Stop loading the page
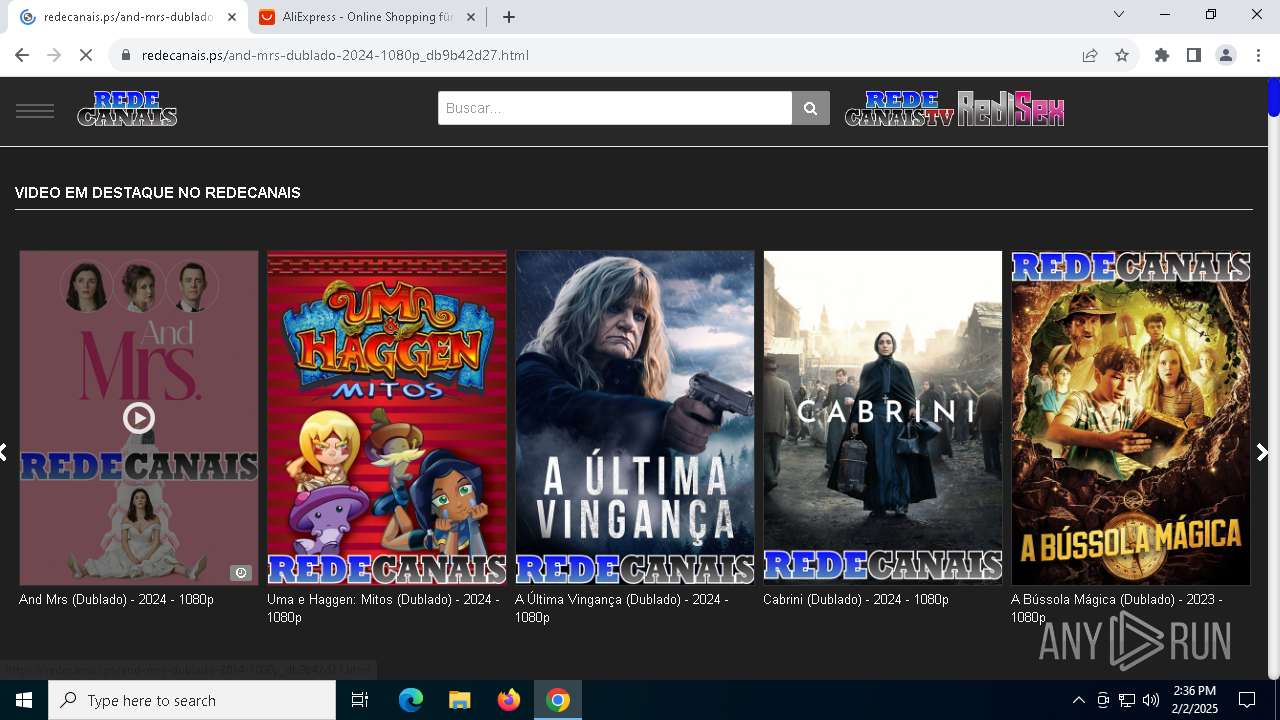The image size is (1280, 720). pyautogui.click(x=86, y=55)
